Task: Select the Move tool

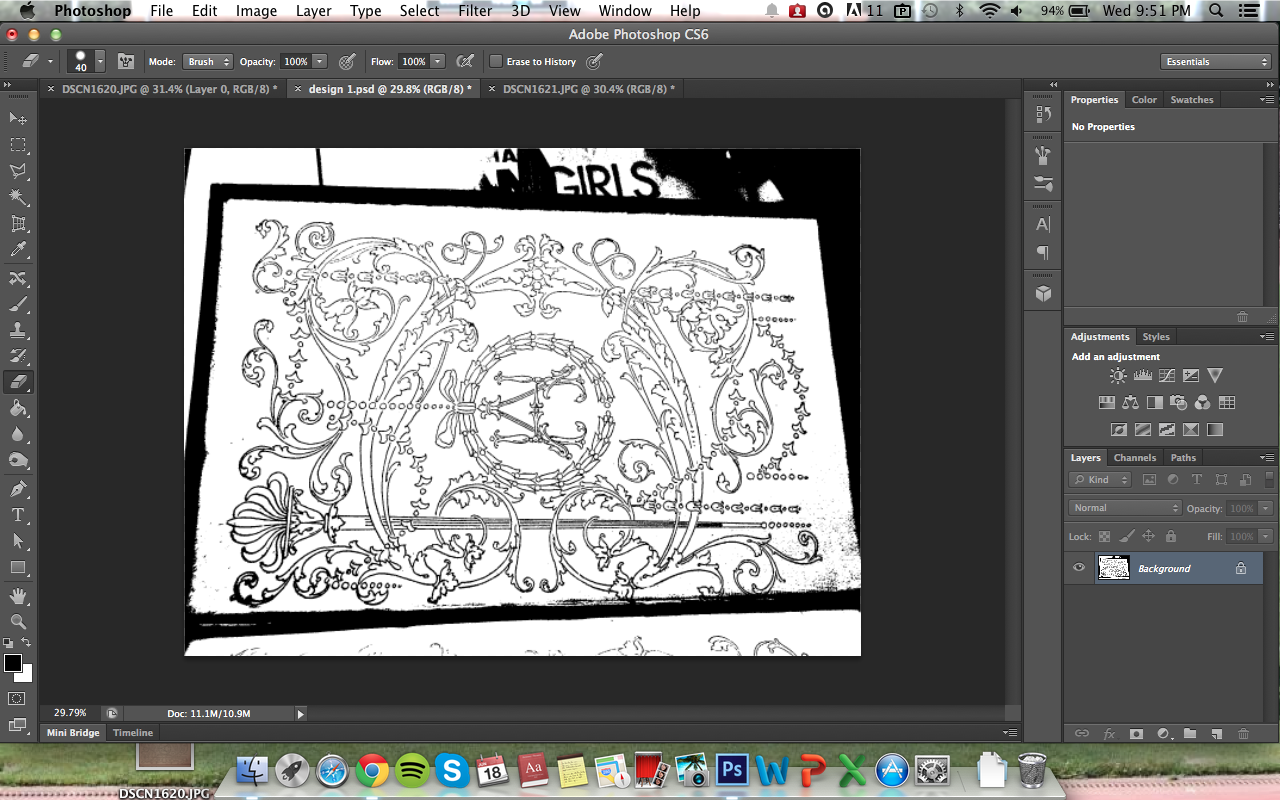Action: 18,119
